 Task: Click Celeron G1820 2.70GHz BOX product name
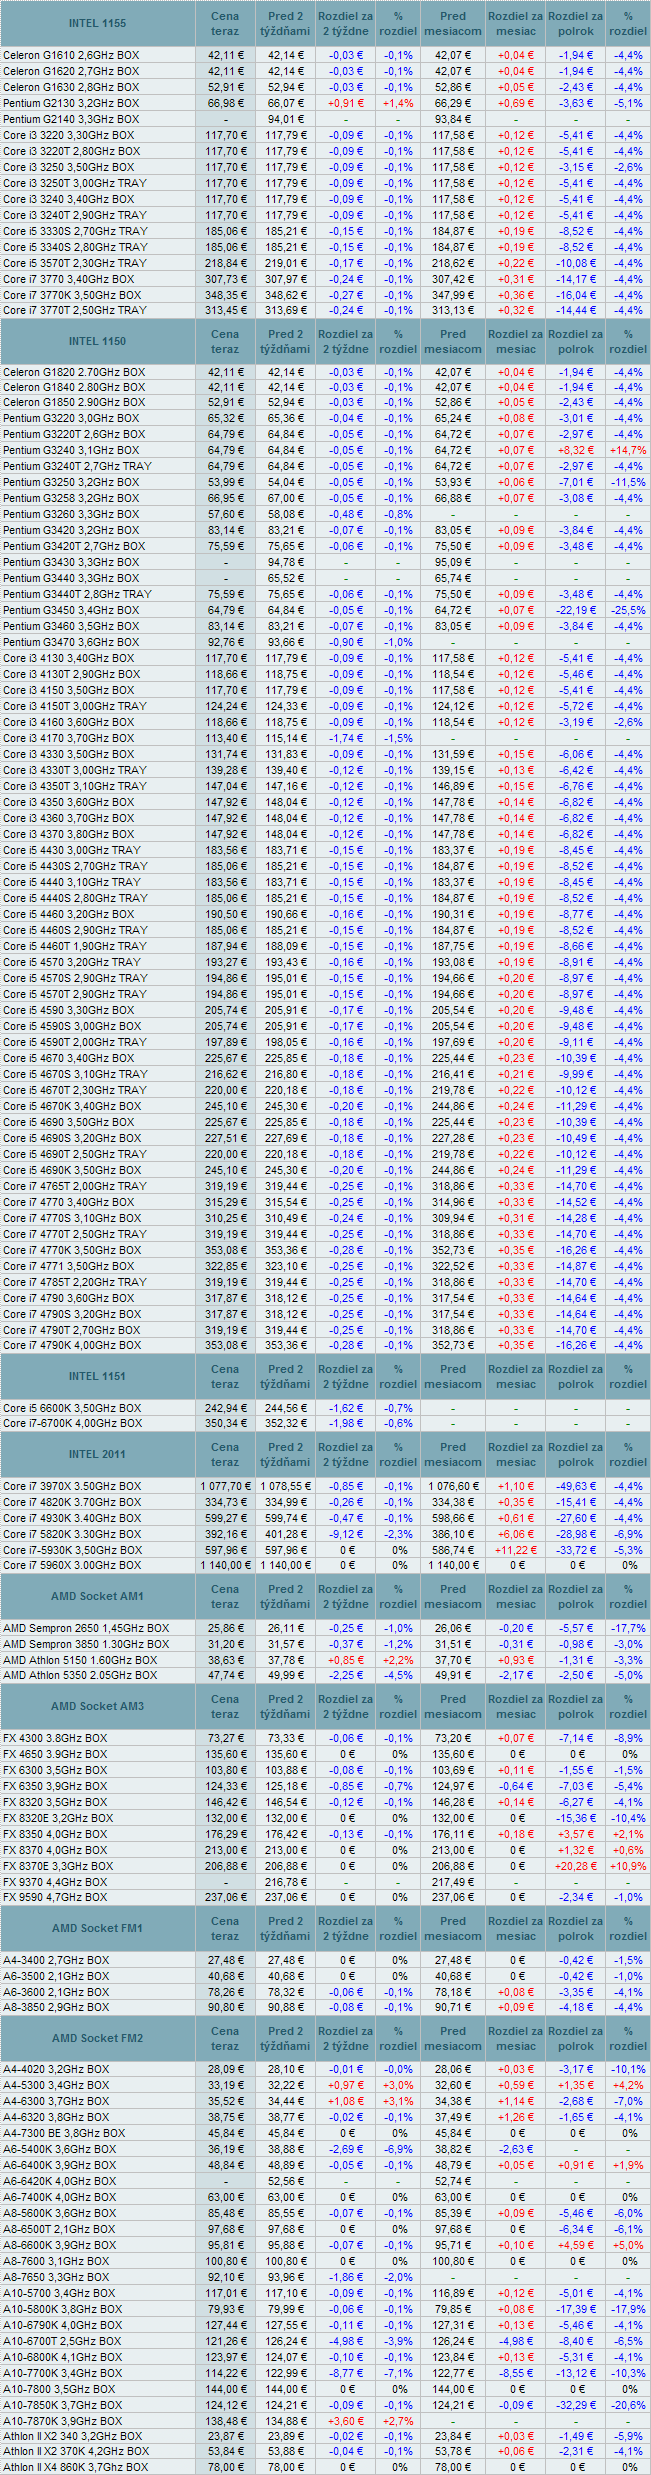point(73,372)
